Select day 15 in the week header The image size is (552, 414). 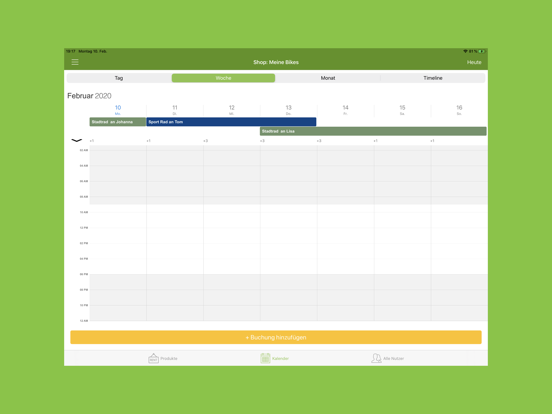pyautogui.click(x=402, y=109)
